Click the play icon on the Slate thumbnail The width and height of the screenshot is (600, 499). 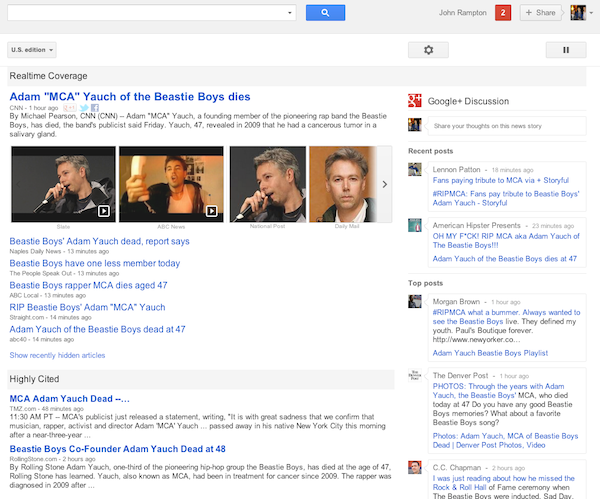[x=103, y=211]
